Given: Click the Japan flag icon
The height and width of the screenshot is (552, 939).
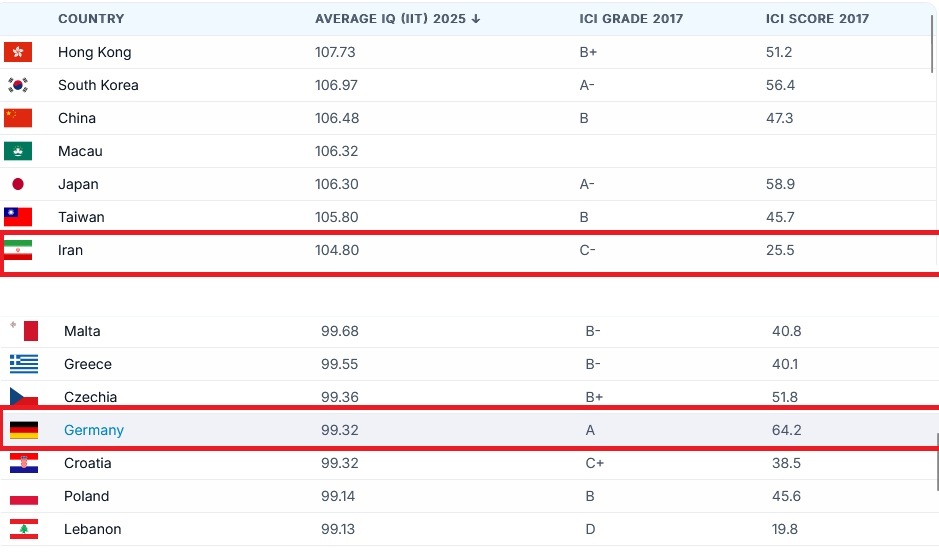Looking at the screenshot, I should (18, 184).
